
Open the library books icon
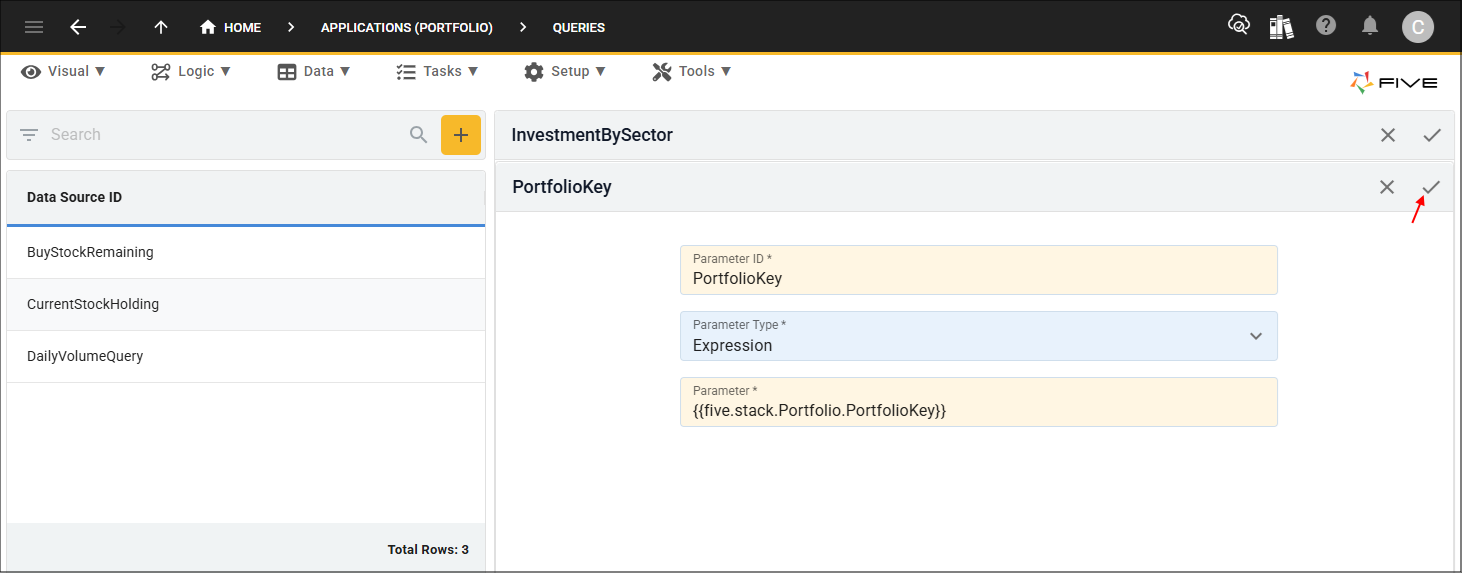click(x=1281, y=27)
